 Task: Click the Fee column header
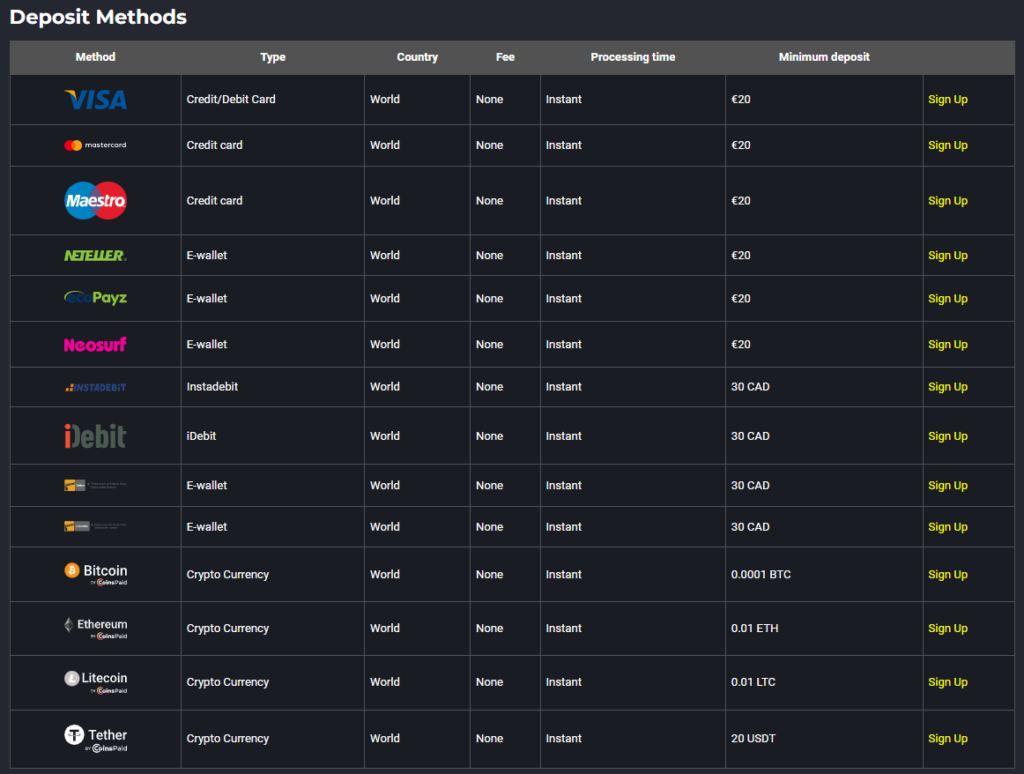coord(505,57)
